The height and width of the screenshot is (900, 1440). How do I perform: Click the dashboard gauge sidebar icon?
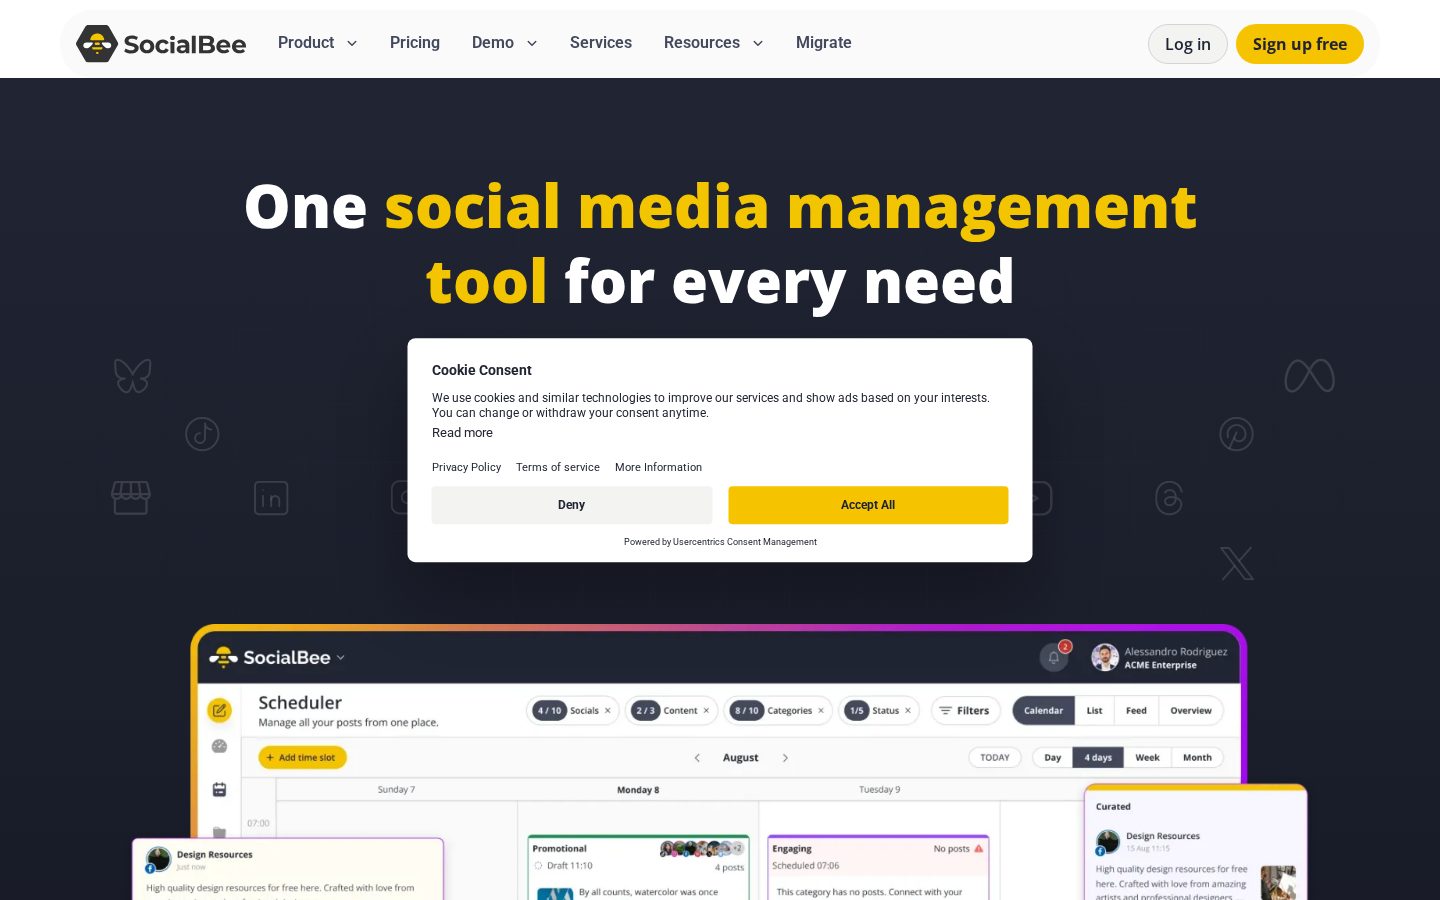tap(219, 746)
